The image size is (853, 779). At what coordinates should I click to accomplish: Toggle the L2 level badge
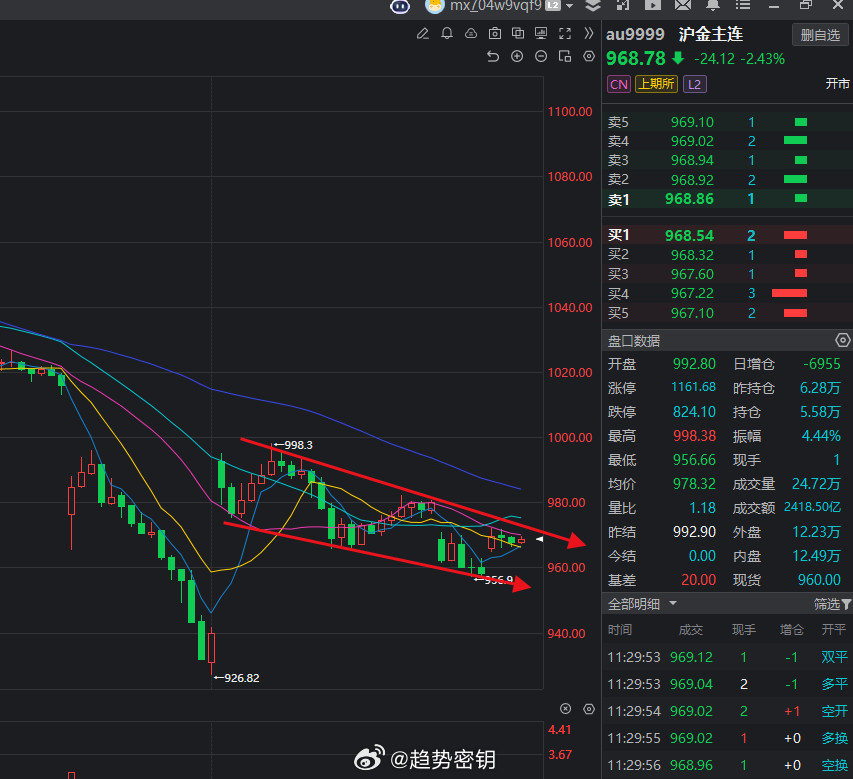click(694, 85)
